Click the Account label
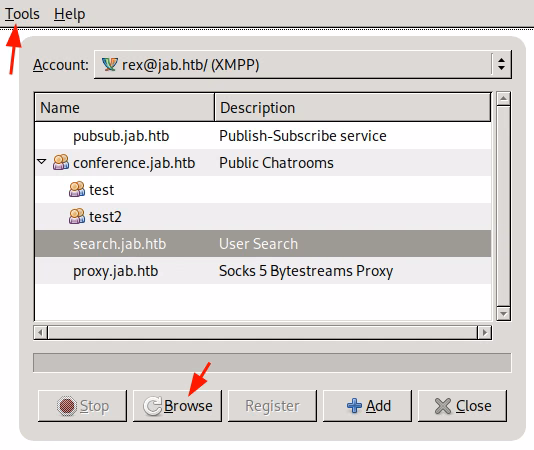The image size is (534, 450). (x=61, y=65)
